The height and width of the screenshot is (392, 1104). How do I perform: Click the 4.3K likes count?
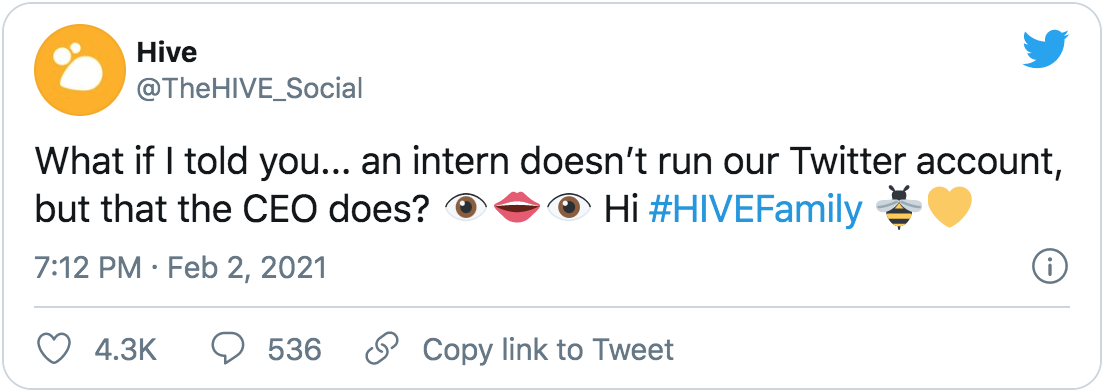125,350
